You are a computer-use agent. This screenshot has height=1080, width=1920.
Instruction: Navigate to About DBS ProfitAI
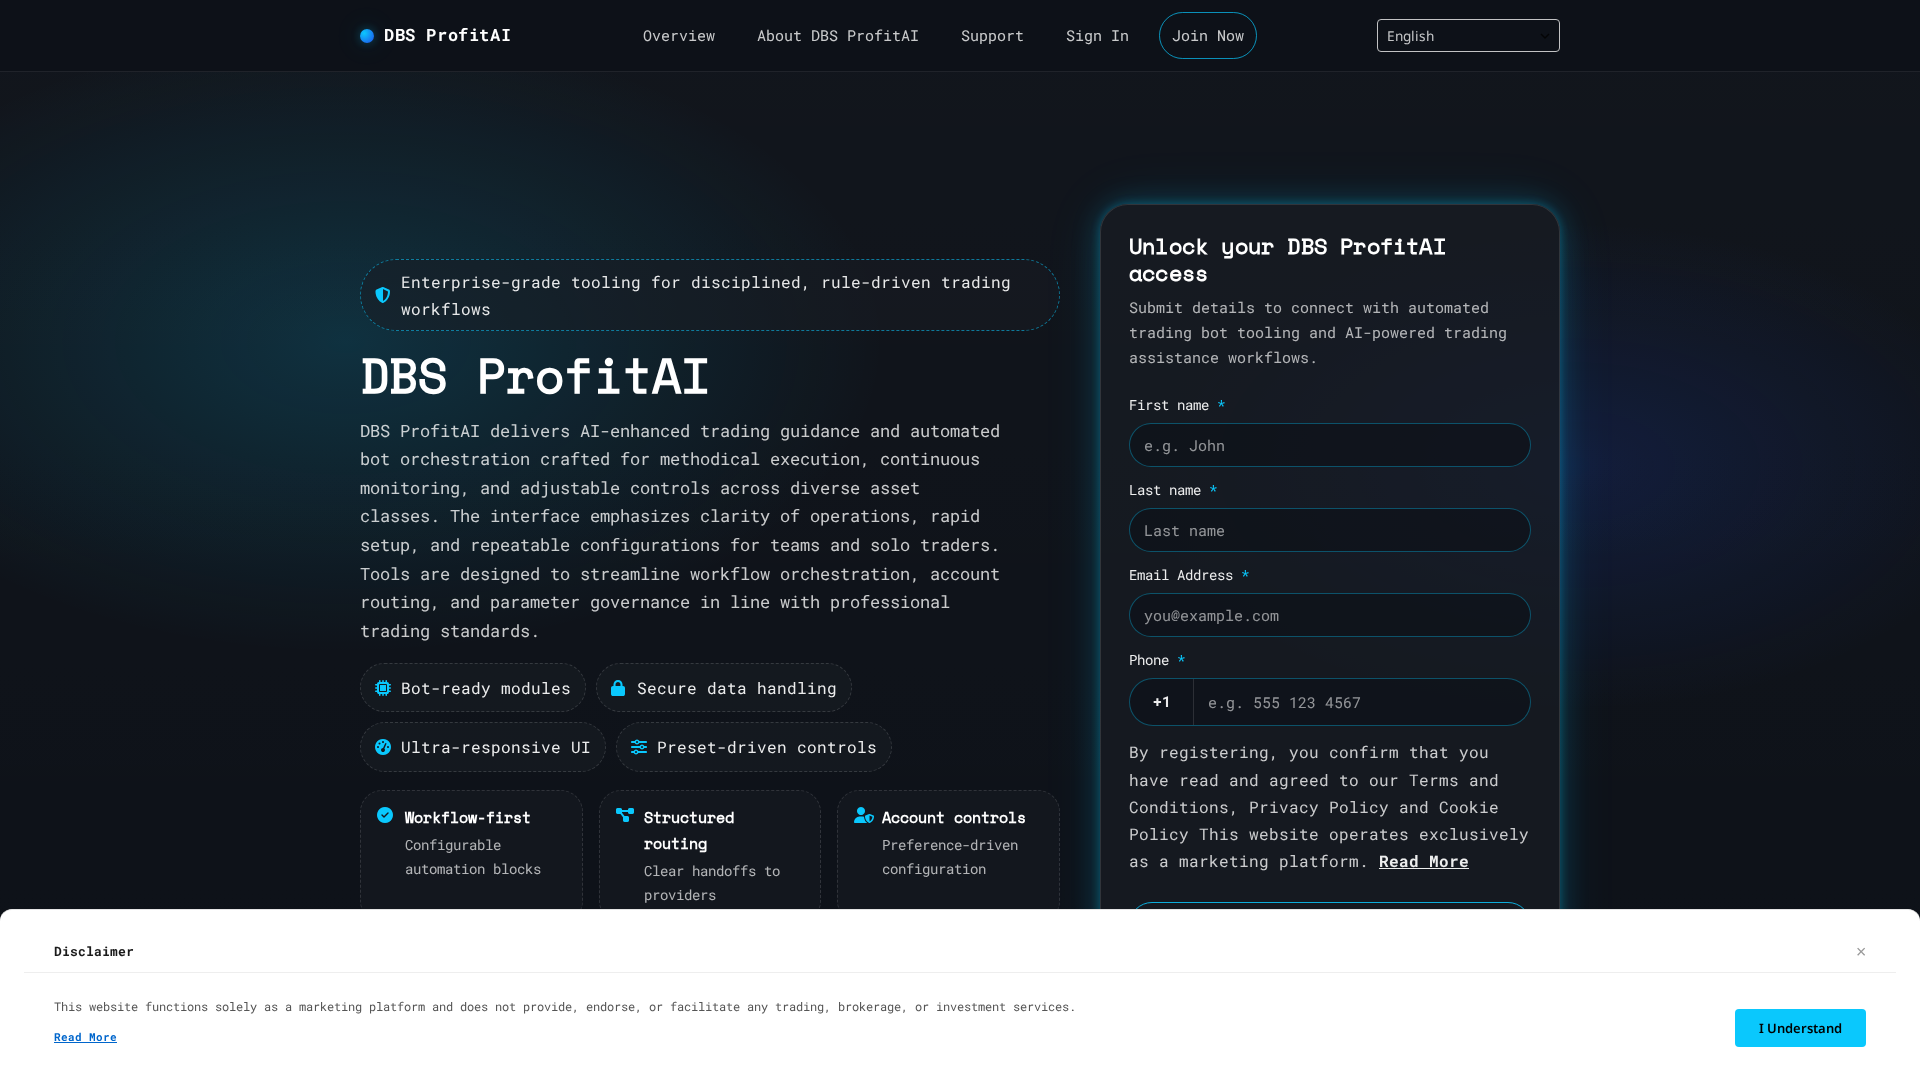tap(837, 35)
